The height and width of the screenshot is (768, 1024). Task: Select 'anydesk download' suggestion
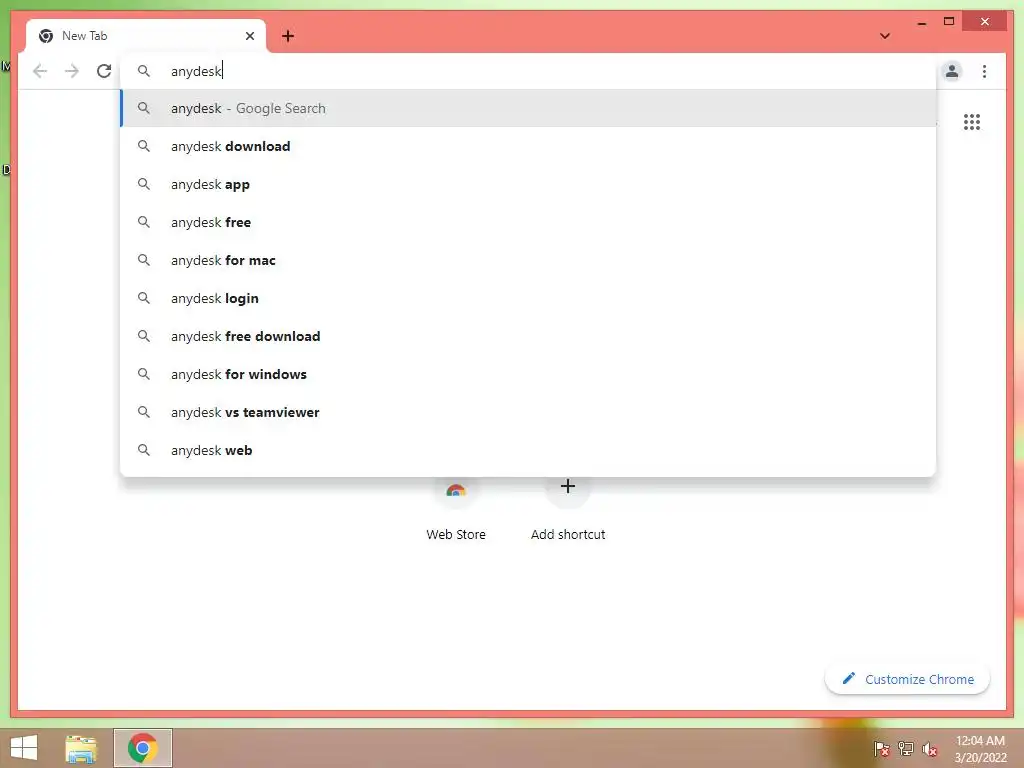click(528, 146)
